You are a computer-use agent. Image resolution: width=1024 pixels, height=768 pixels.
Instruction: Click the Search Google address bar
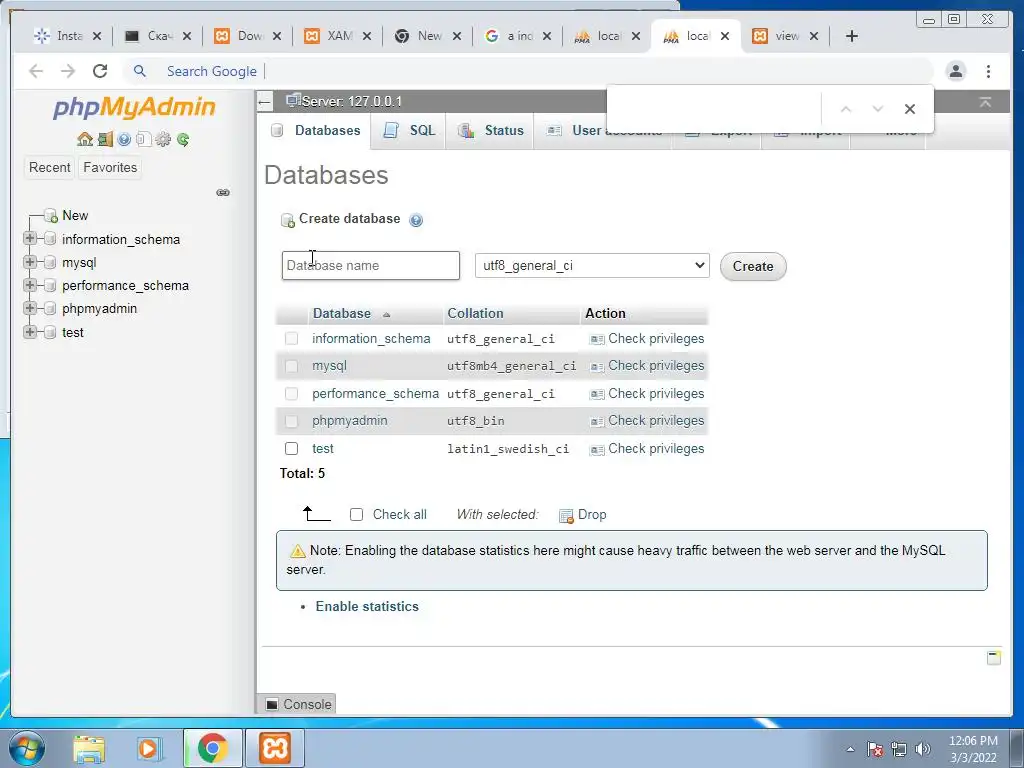[529, 71]
